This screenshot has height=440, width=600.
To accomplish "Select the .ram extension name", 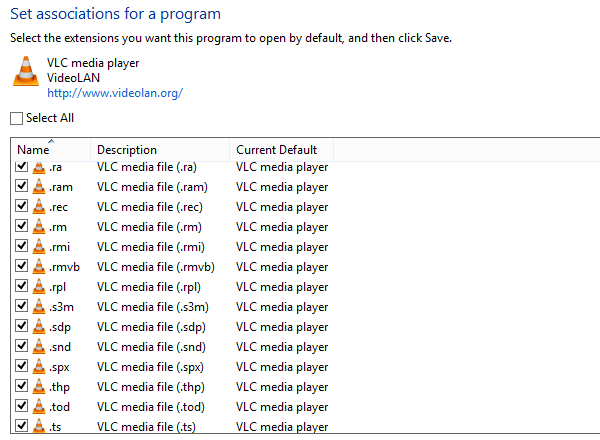I will tap(60, 187).
